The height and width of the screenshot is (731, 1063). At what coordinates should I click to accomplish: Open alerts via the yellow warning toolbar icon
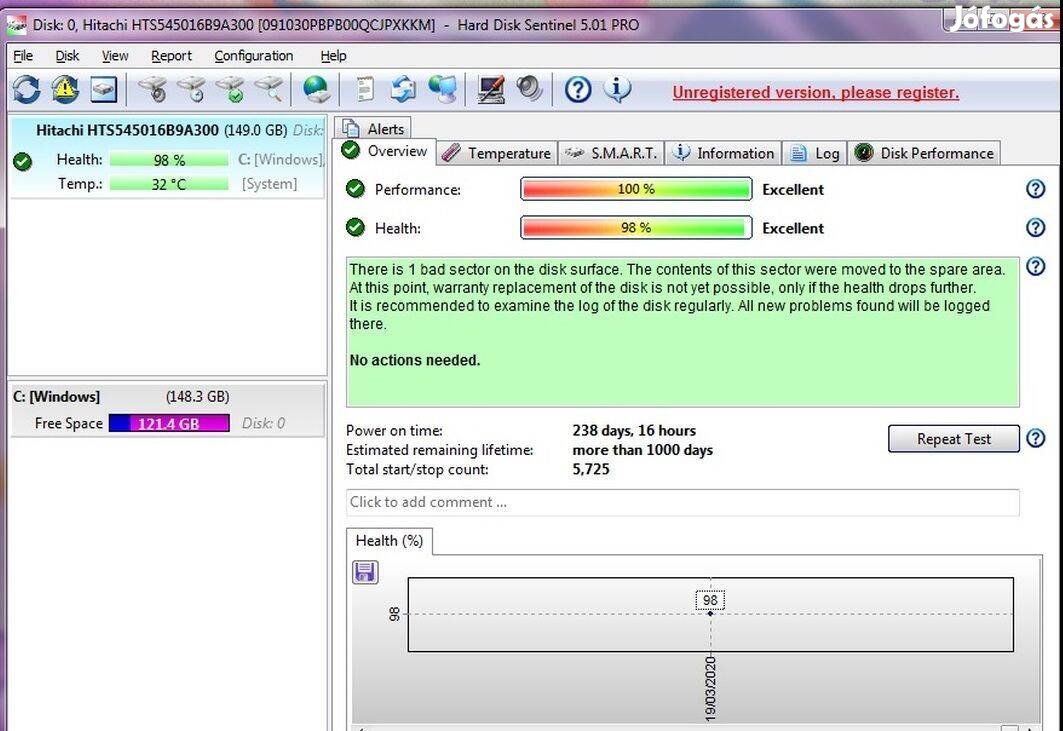point(66,90)
